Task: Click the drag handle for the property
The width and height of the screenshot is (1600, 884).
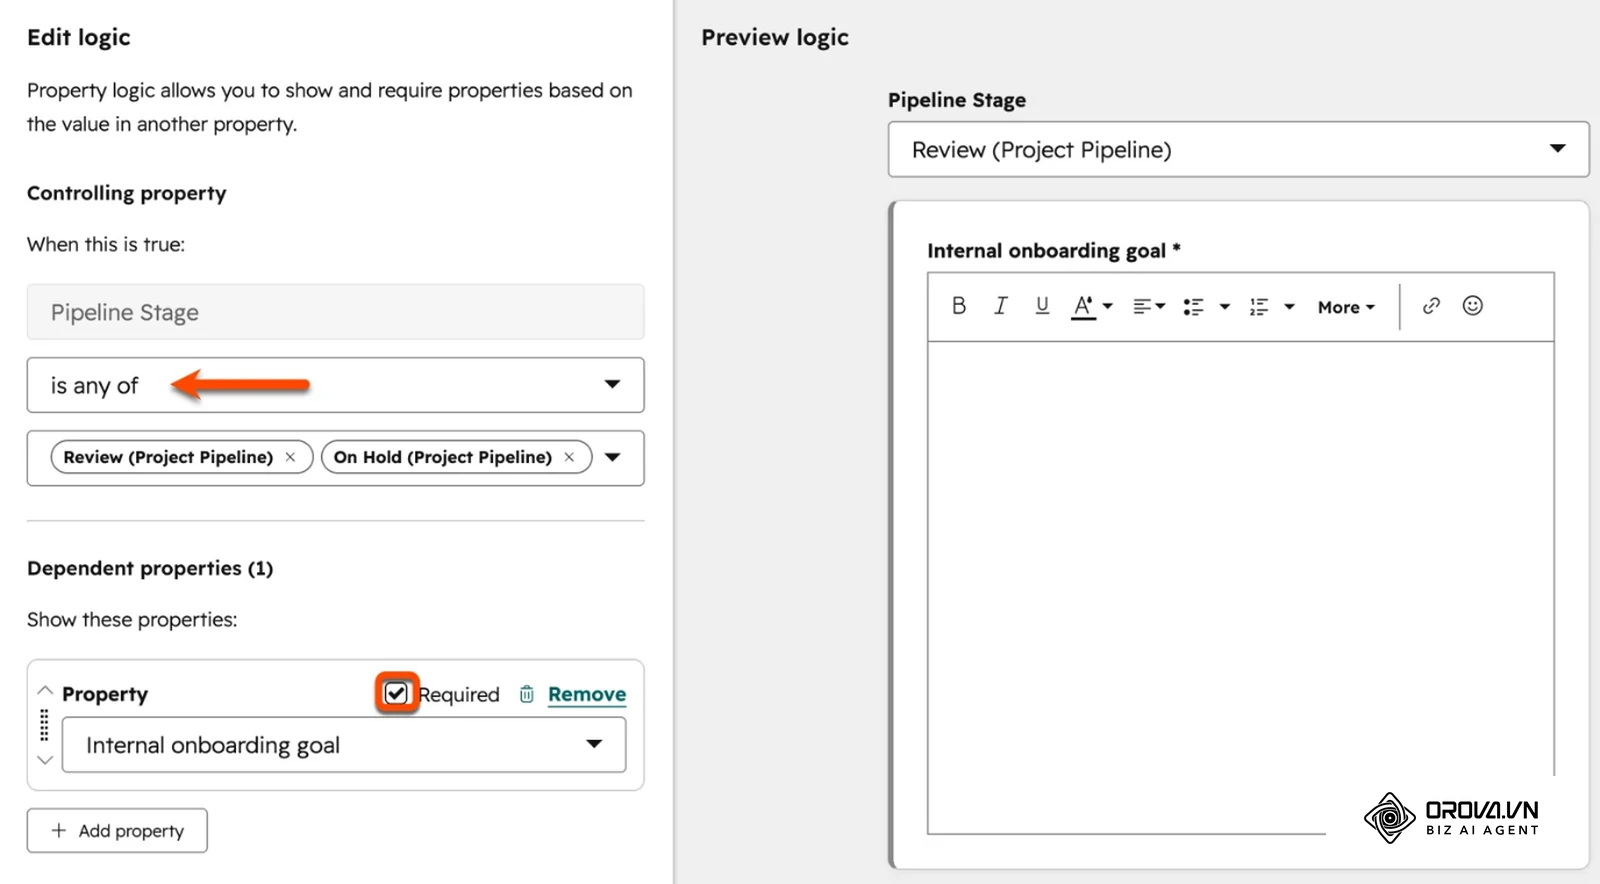Action: [44, 725]
